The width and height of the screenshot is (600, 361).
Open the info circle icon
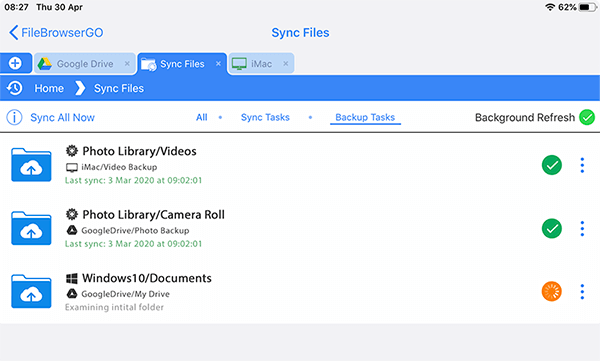[x=15, y=118]
